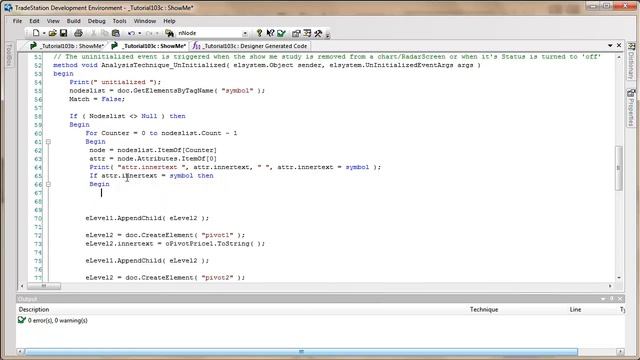Image resolution: width=640 pixels, height=360 pixels.
Task: Click the TradeStation window title bar app icon
Action: (8, 7)
